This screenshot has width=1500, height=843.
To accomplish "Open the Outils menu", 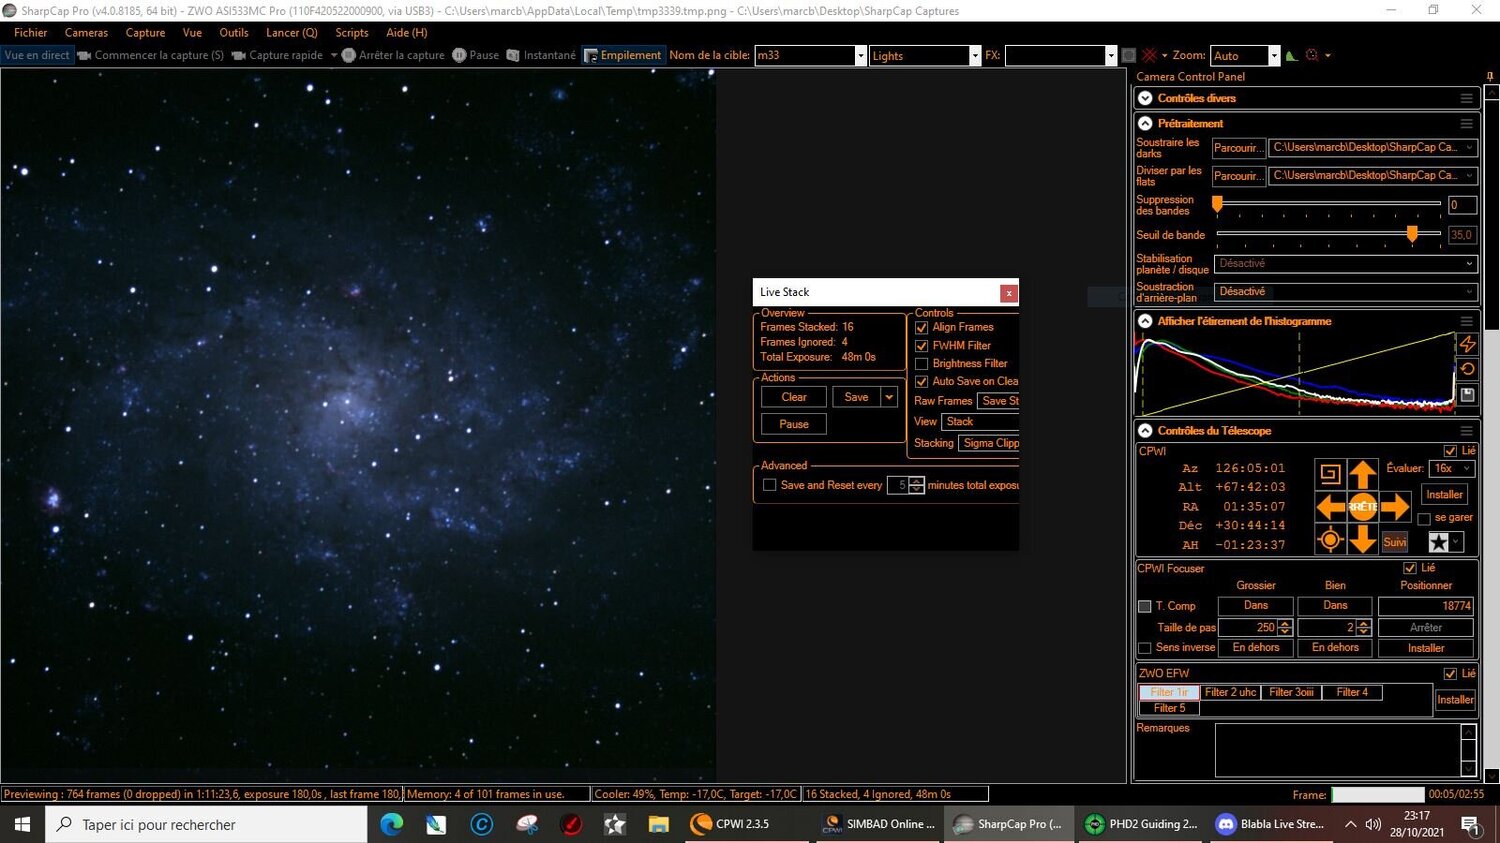I will [234, 33].
